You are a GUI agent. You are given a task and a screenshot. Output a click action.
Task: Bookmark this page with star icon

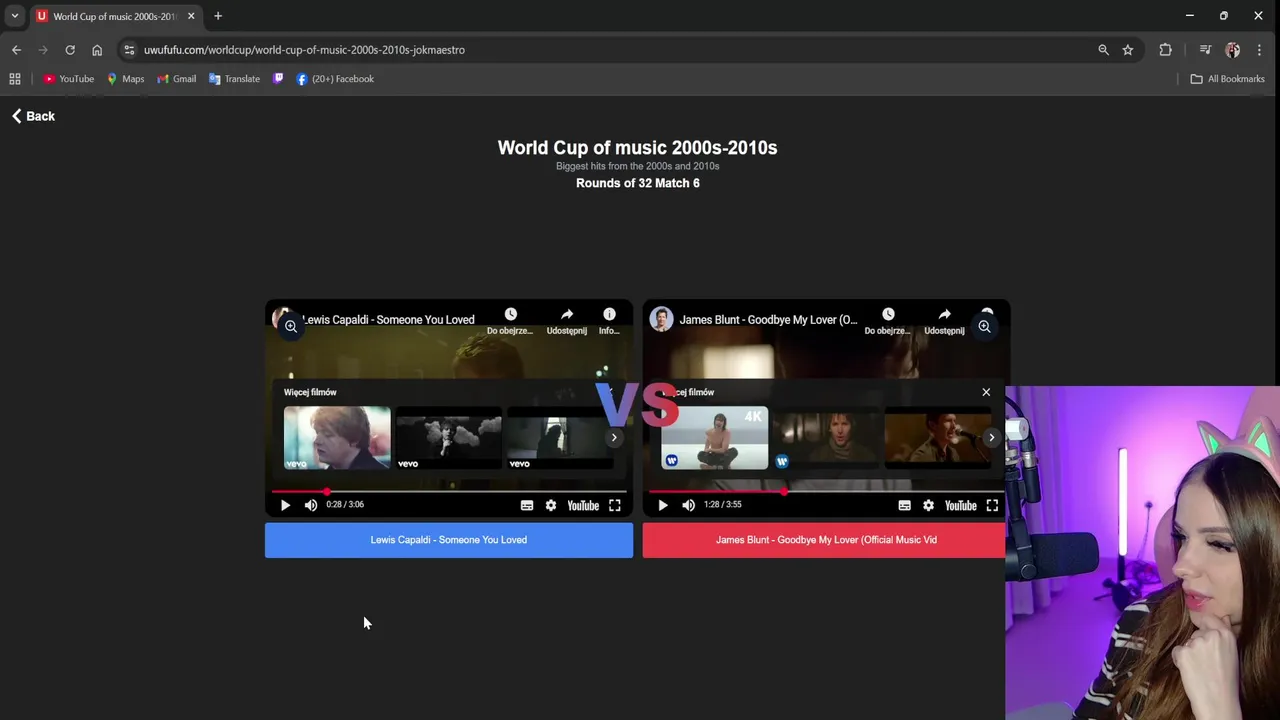click(x=1128, y=50)
